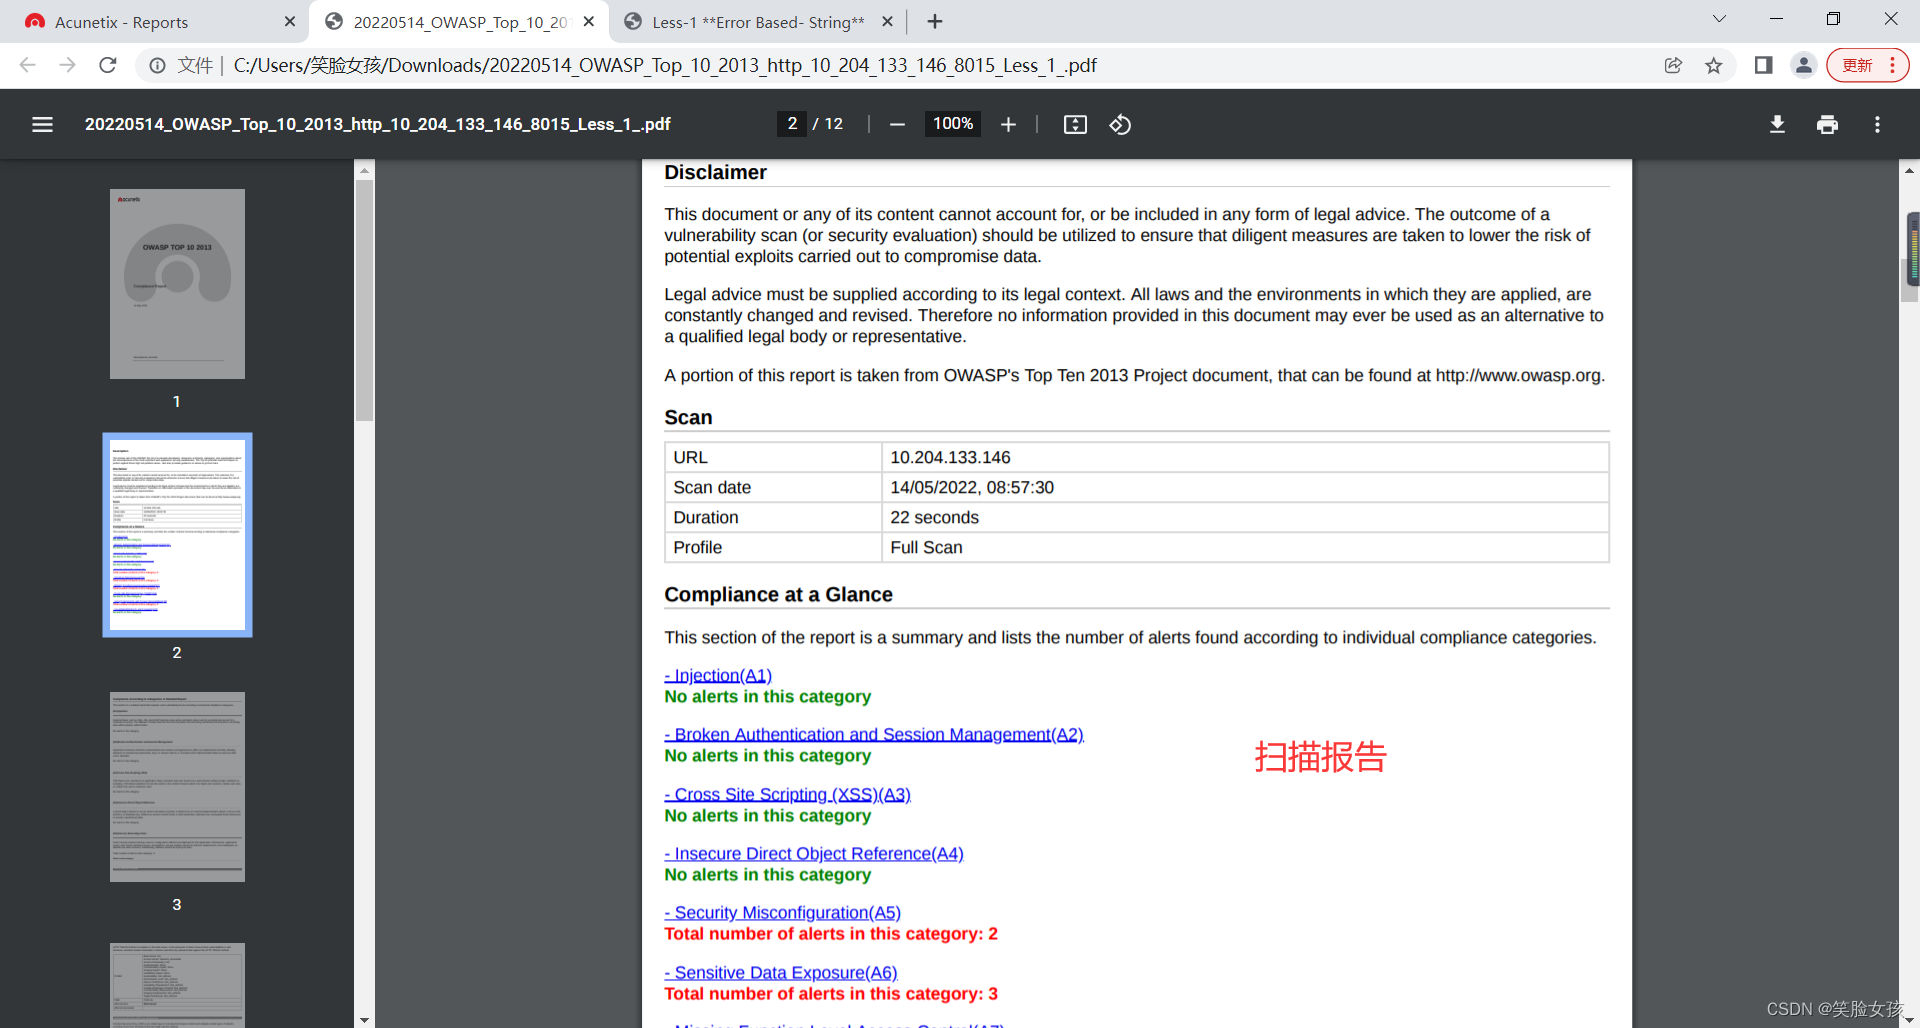Open the Injection(A1) link
The image size is (1920, 1028).
coord(718,676)
